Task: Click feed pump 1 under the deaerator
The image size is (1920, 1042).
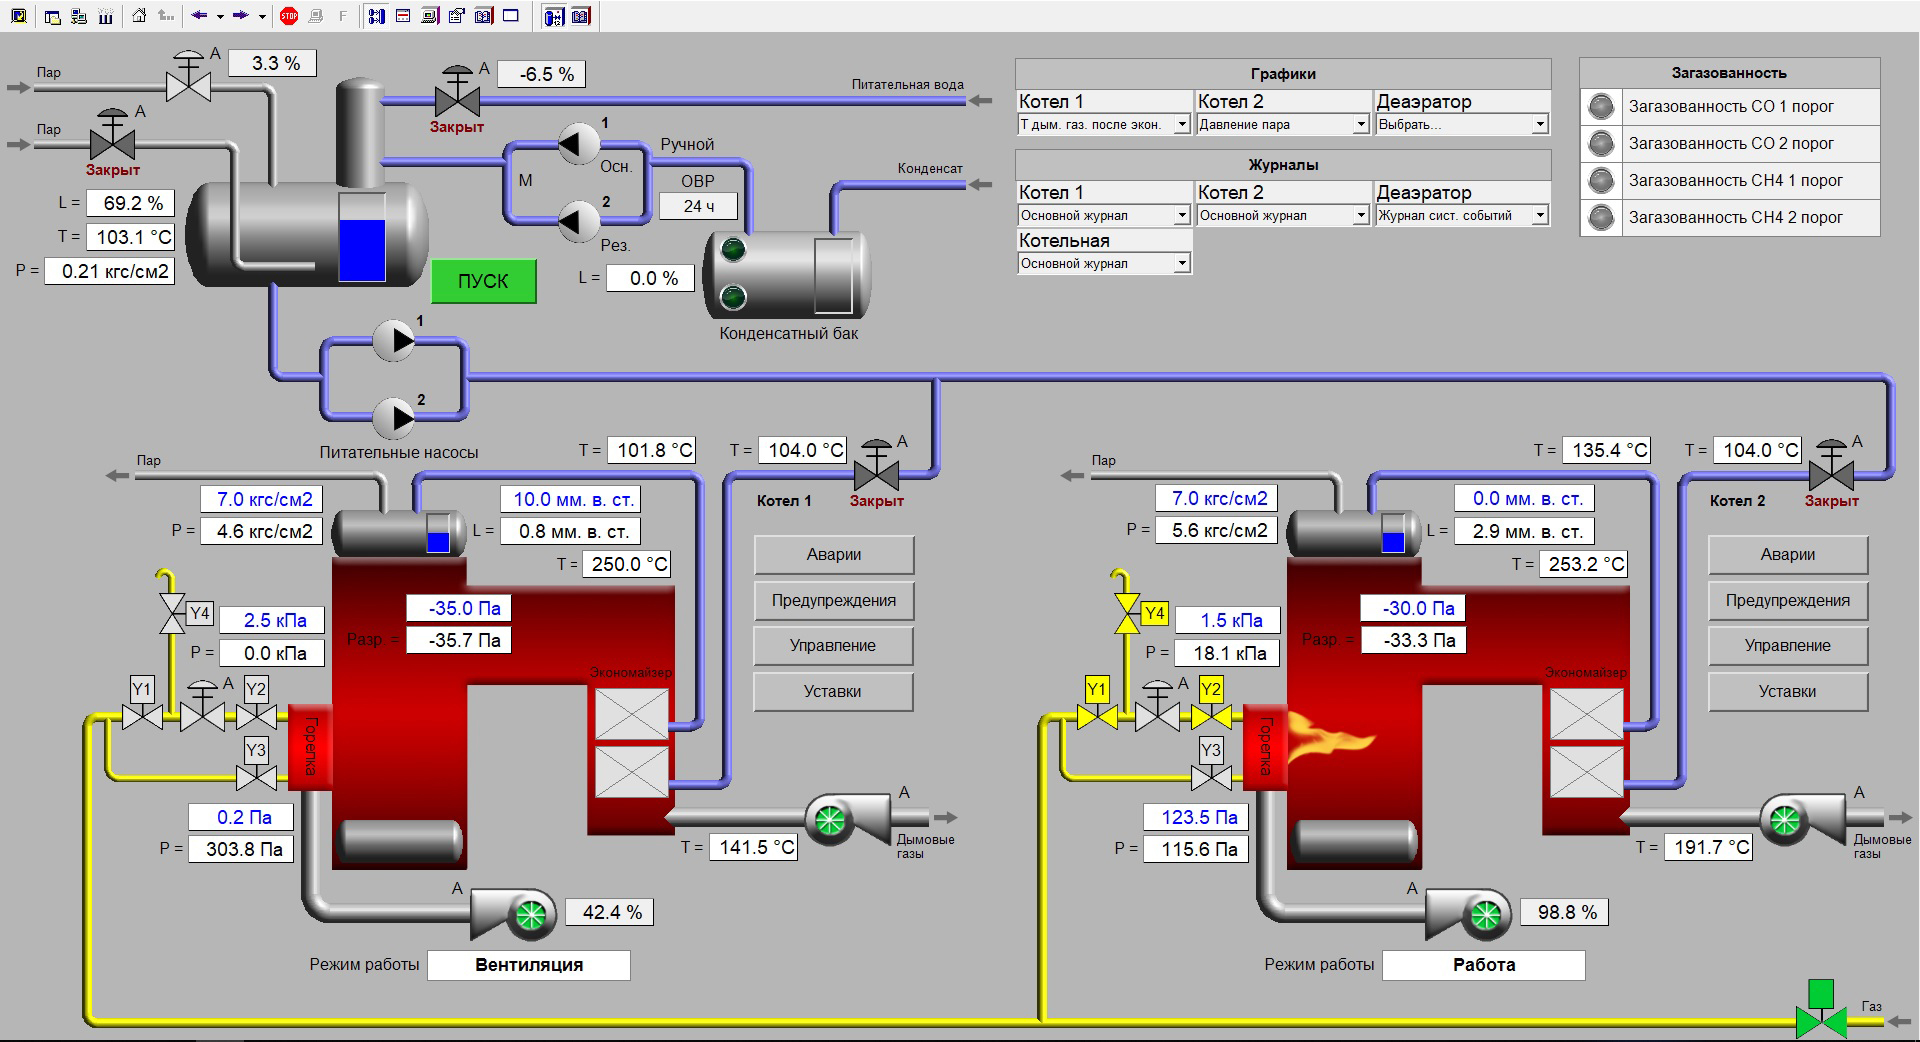Action: [x=395, y=340]
